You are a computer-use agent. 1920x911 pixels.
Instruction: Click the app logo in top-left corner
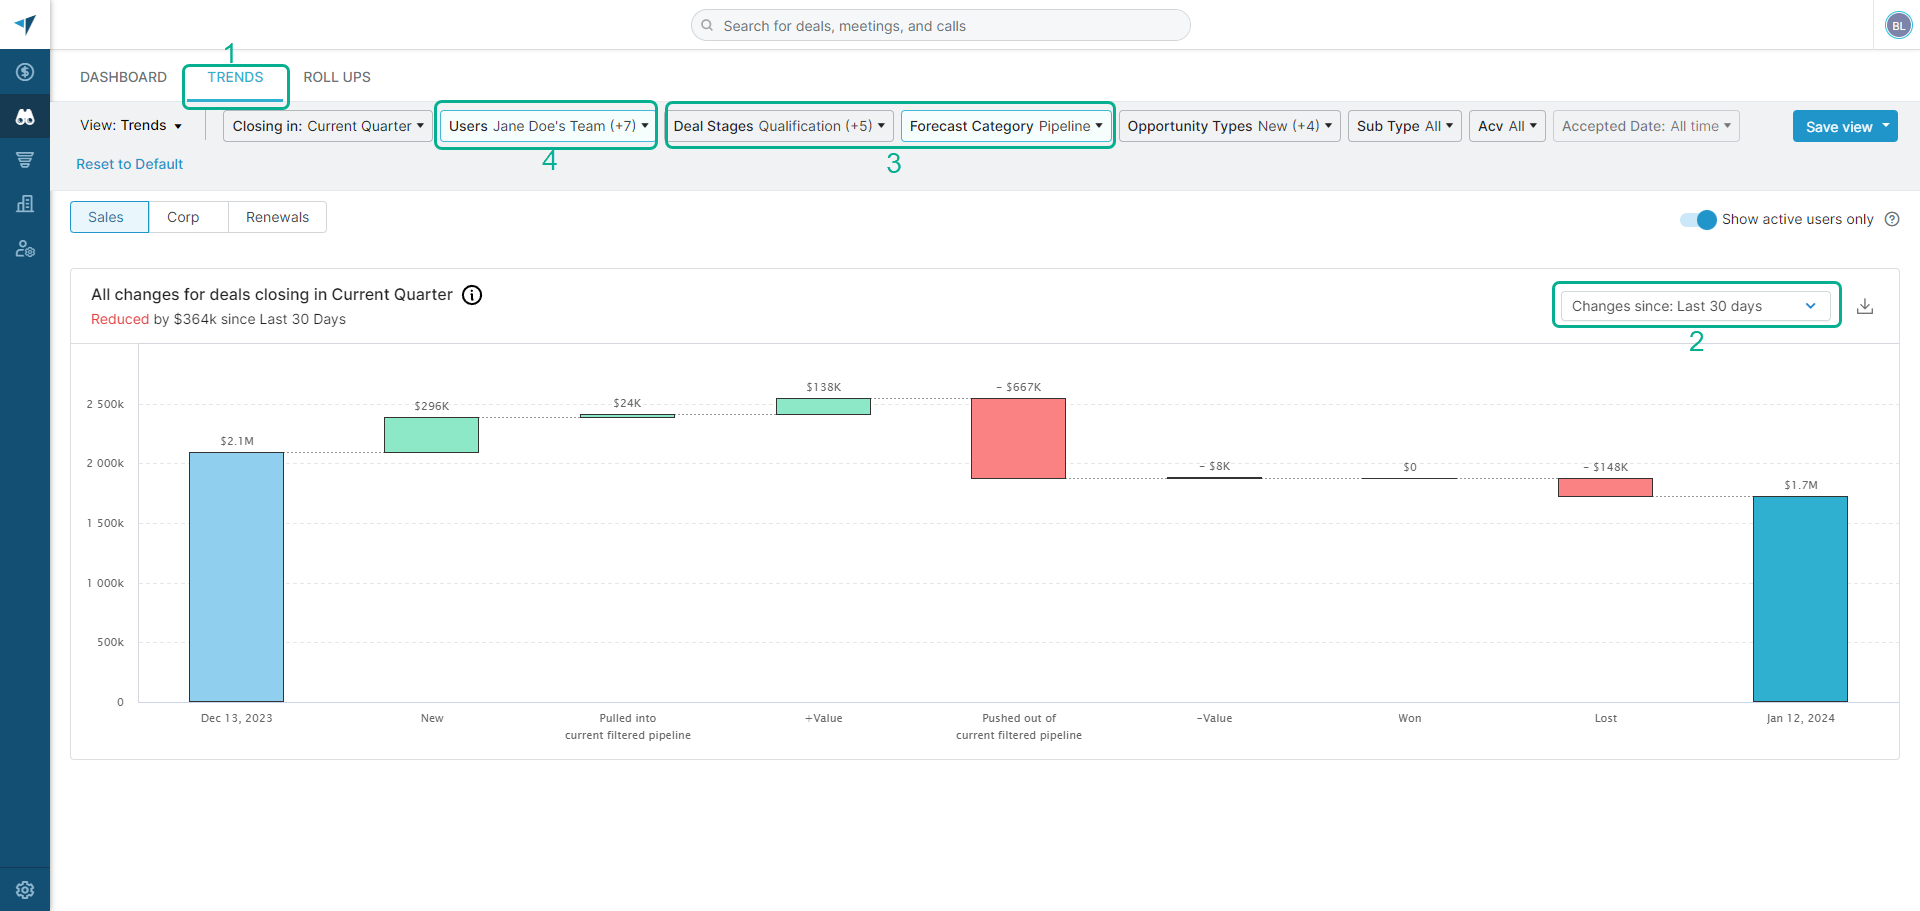[25, 24]
